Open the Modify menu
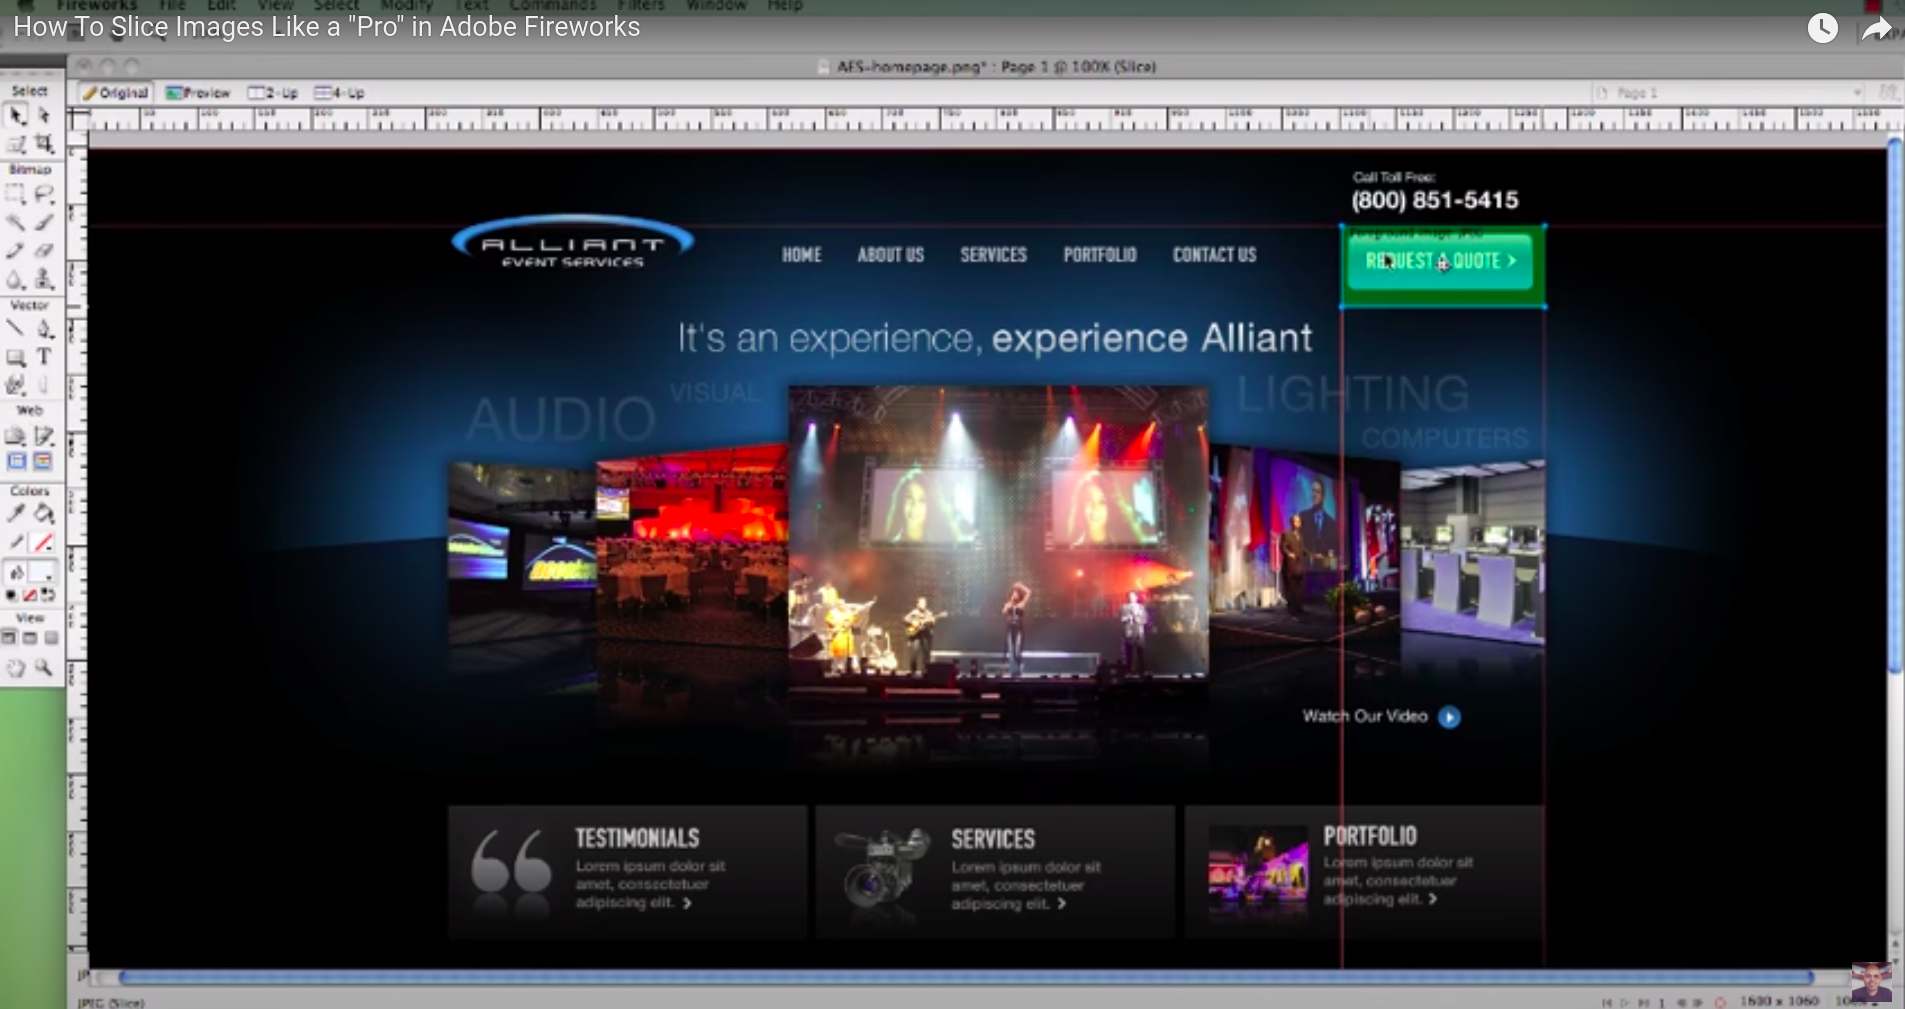 pyautogui.click(x=406, y=5)
